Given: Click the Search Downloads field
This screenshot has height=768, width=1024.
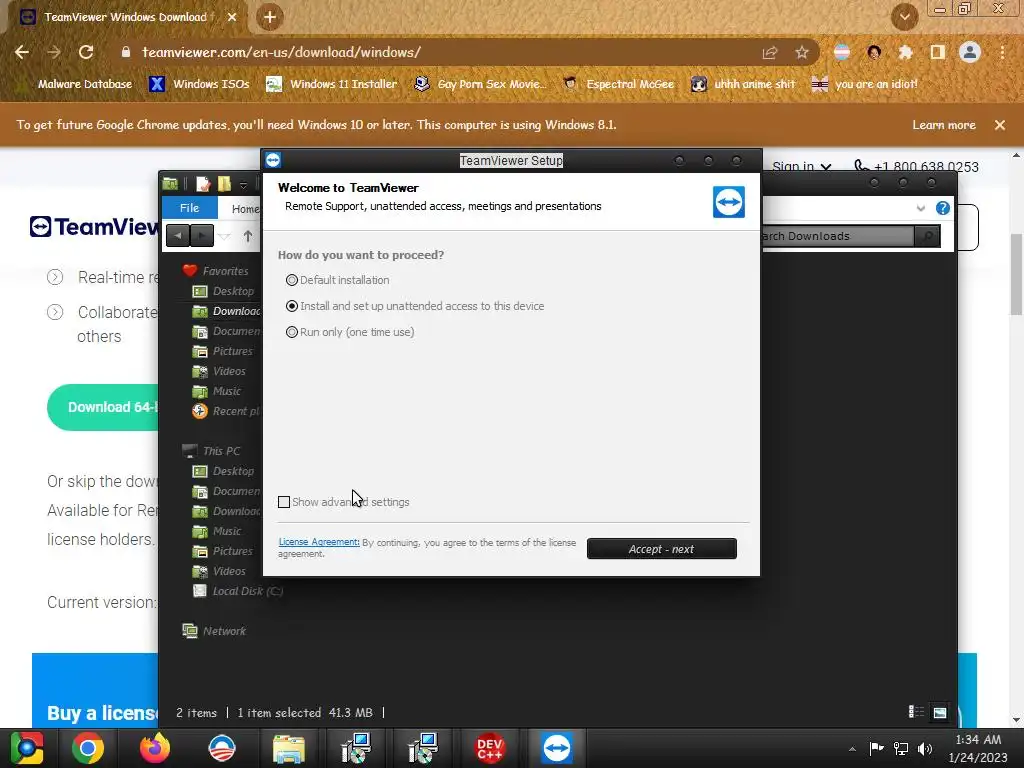Looking at the screenshot, I should pyautogui.click(x=837, y=236).
